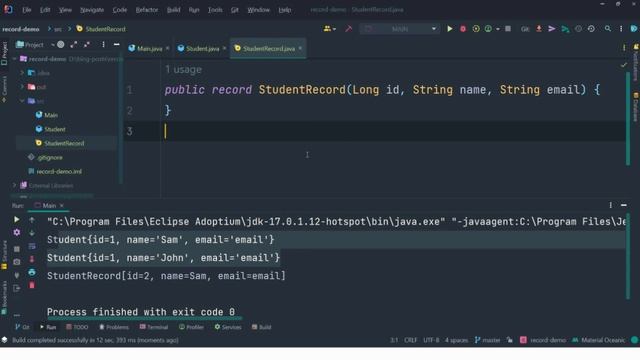Pin the Run tab
The height and width of the screenshot is (360, 640).
pos(16,275)
